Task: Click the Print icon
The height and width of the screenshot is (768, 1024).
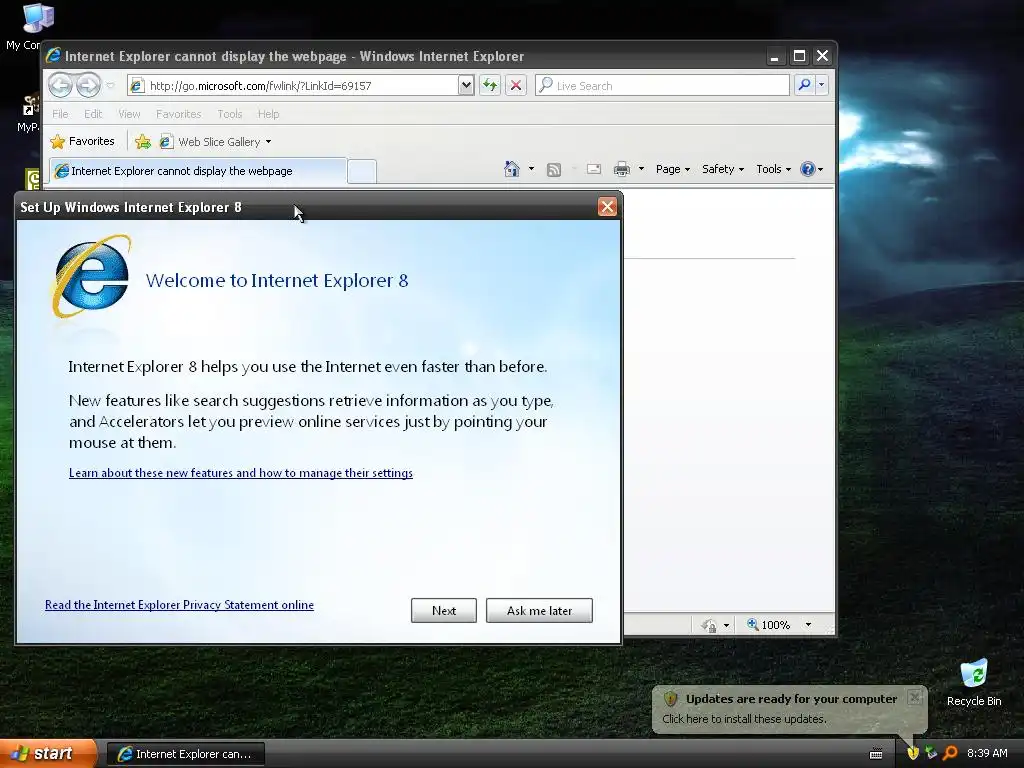Action: pos(622,169)
